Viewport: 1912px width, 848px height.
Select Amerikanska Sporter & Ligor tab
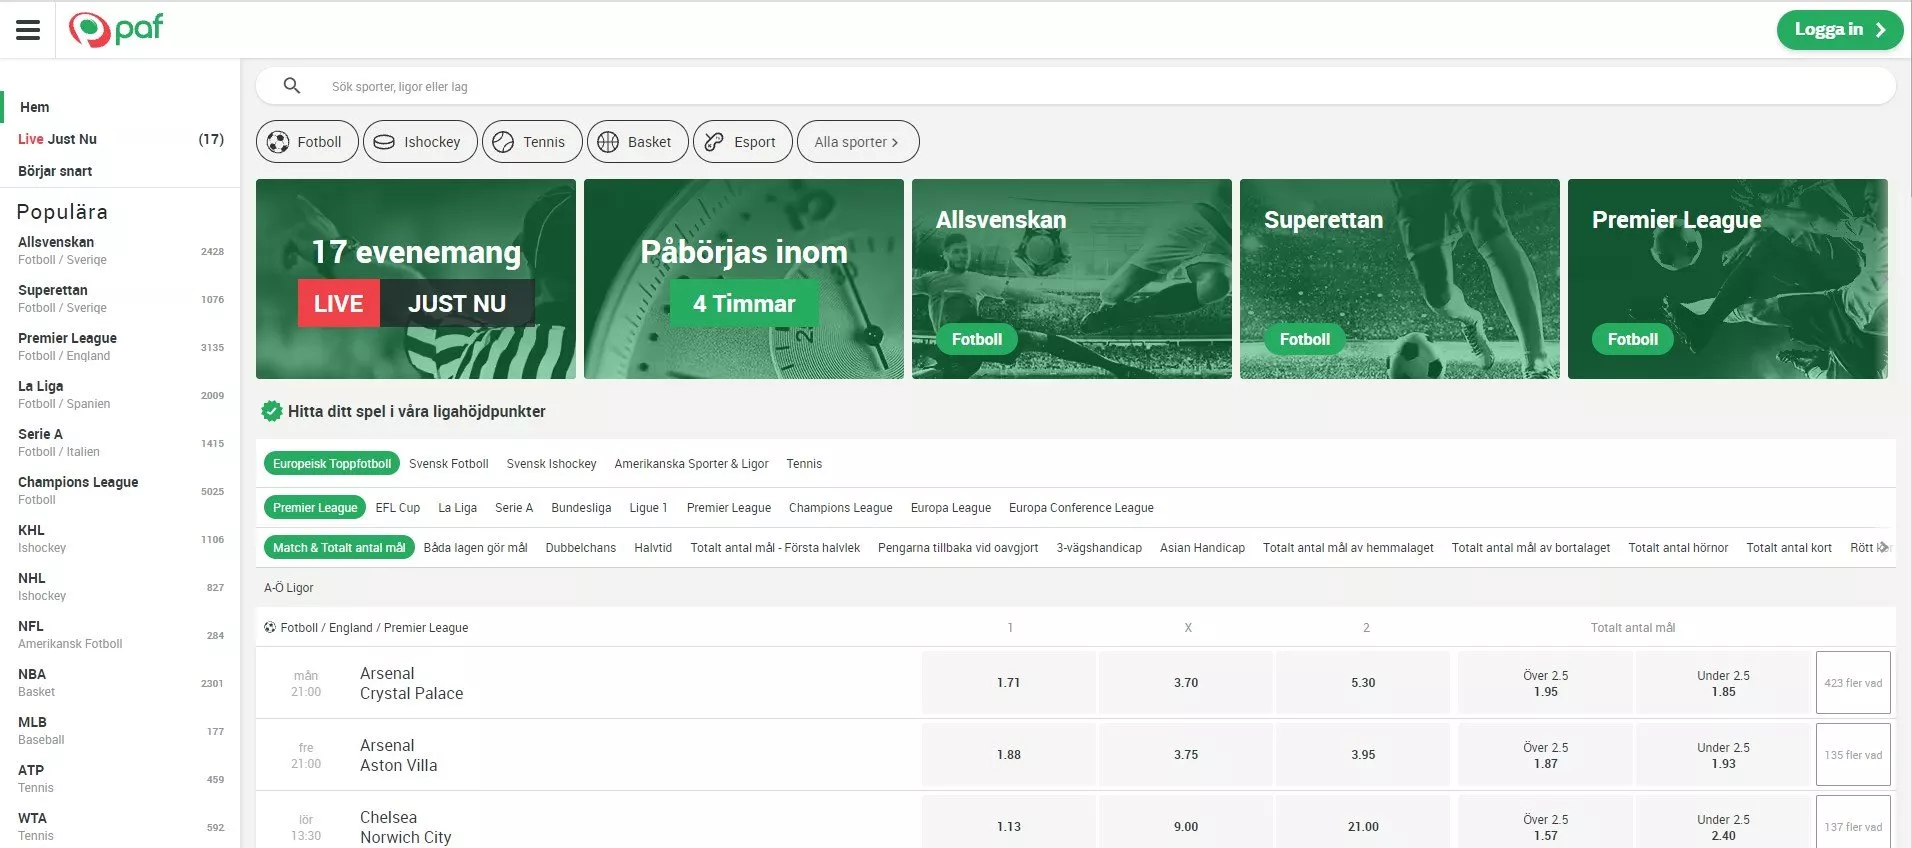pyautogui.click(x=691, y=464)
